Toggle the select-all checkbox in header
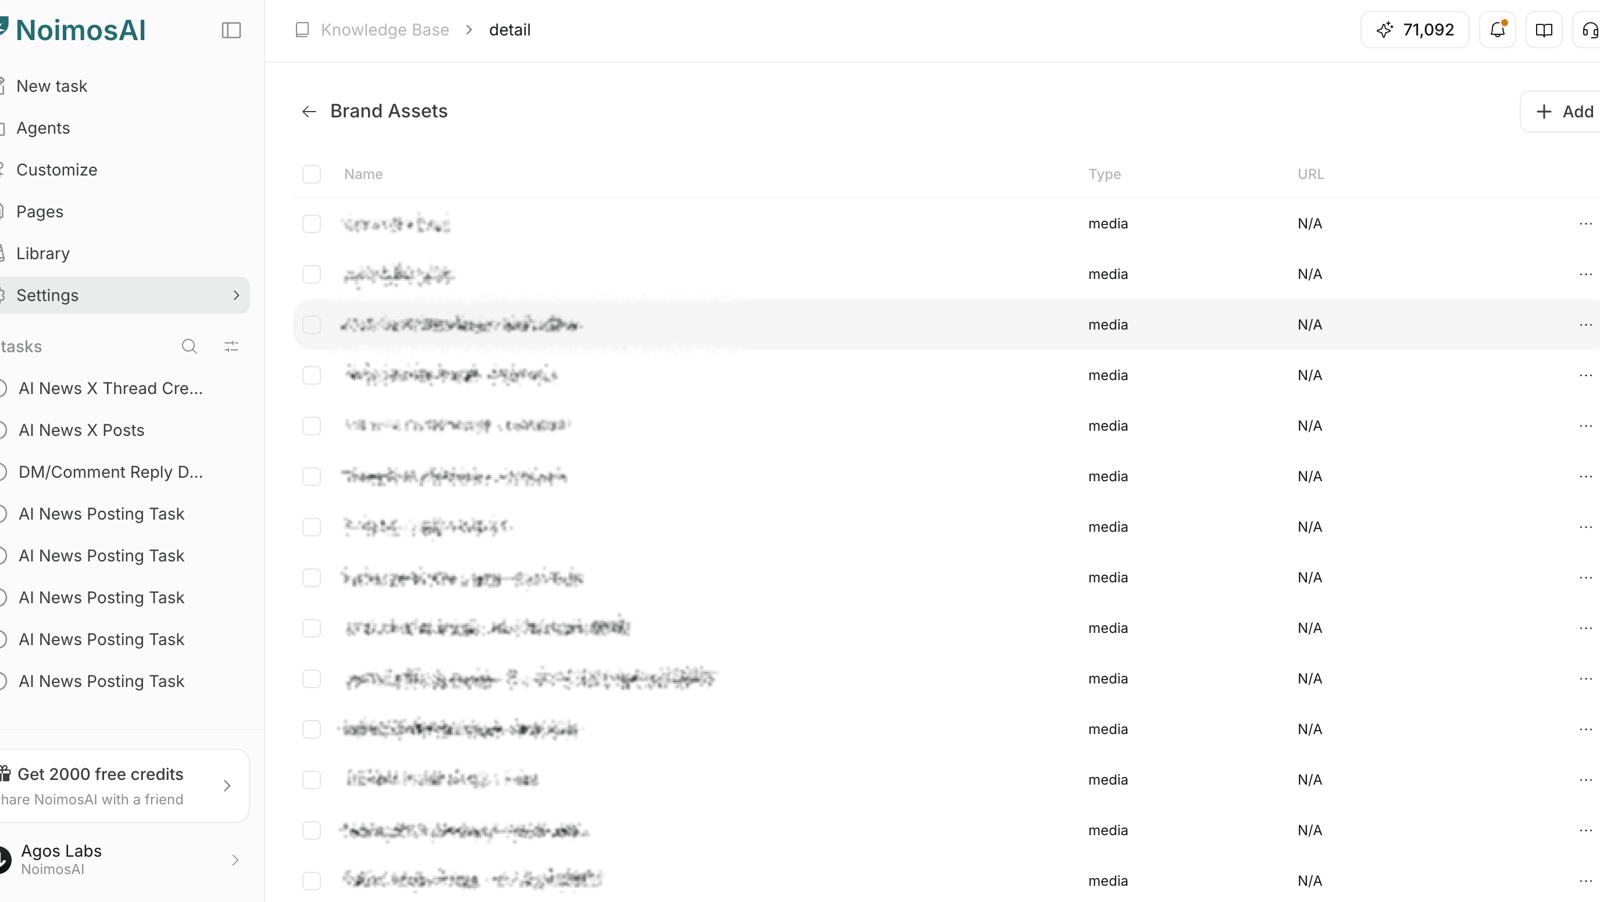1600x902 pixels. pyautogui.click(x=312, y=174)
